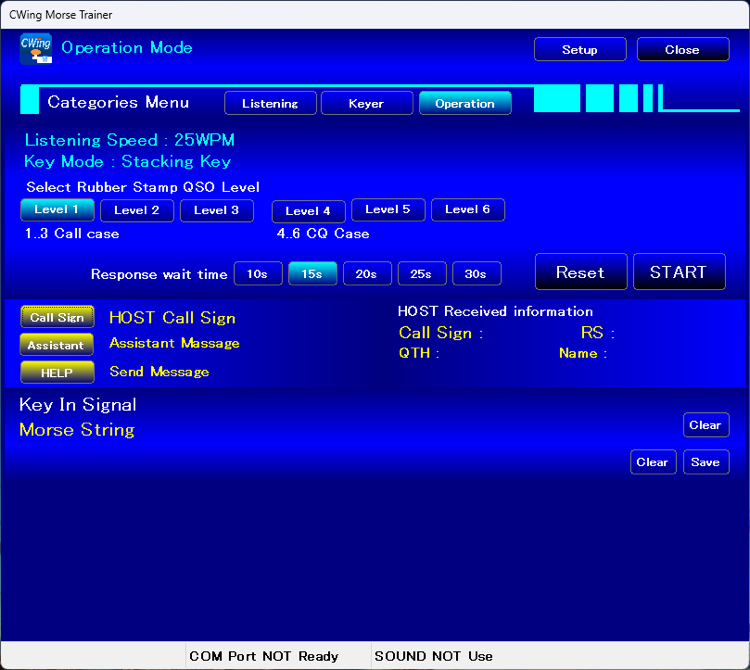
Task: Click the CWing logo icon
Action: click(x=36, y=49)
